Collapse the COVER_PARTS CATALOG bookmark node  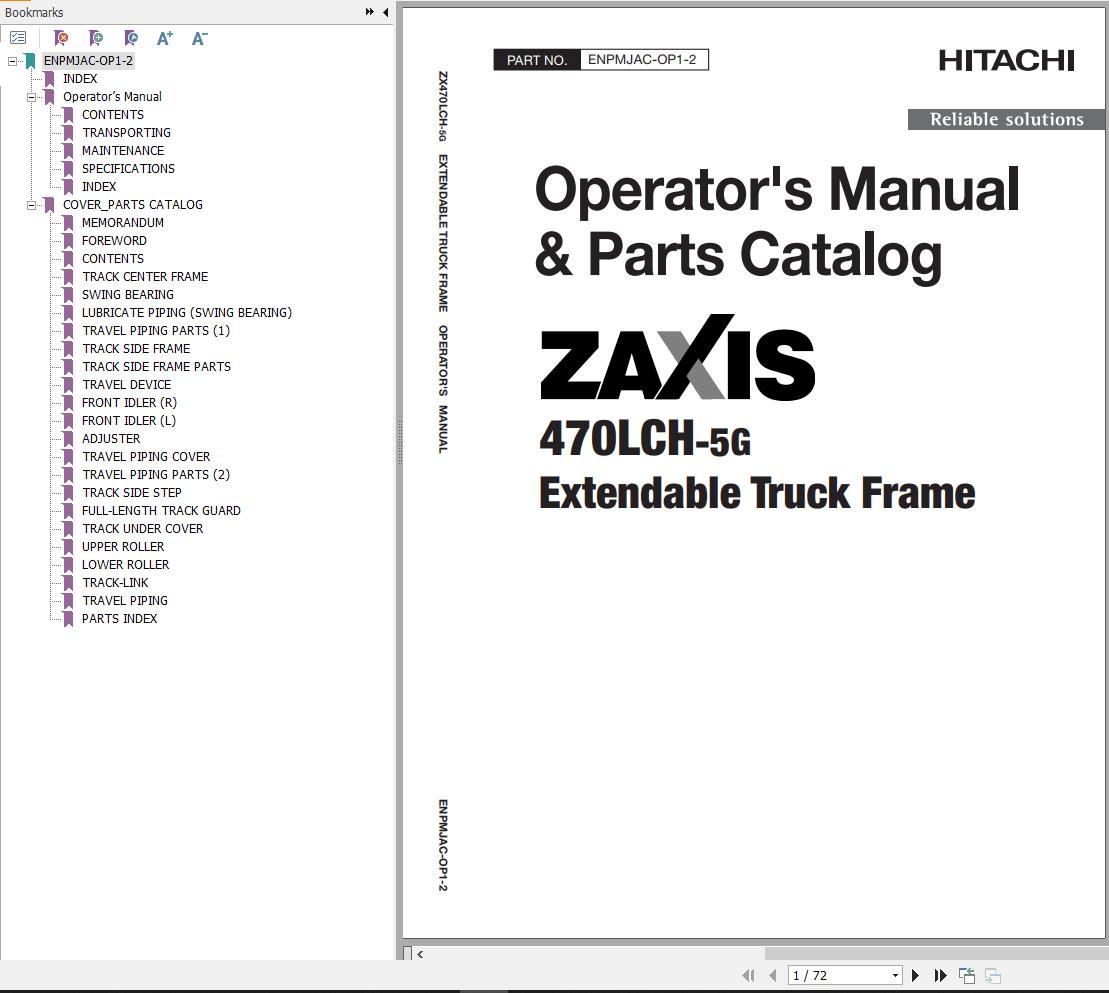tap(31, 205)
